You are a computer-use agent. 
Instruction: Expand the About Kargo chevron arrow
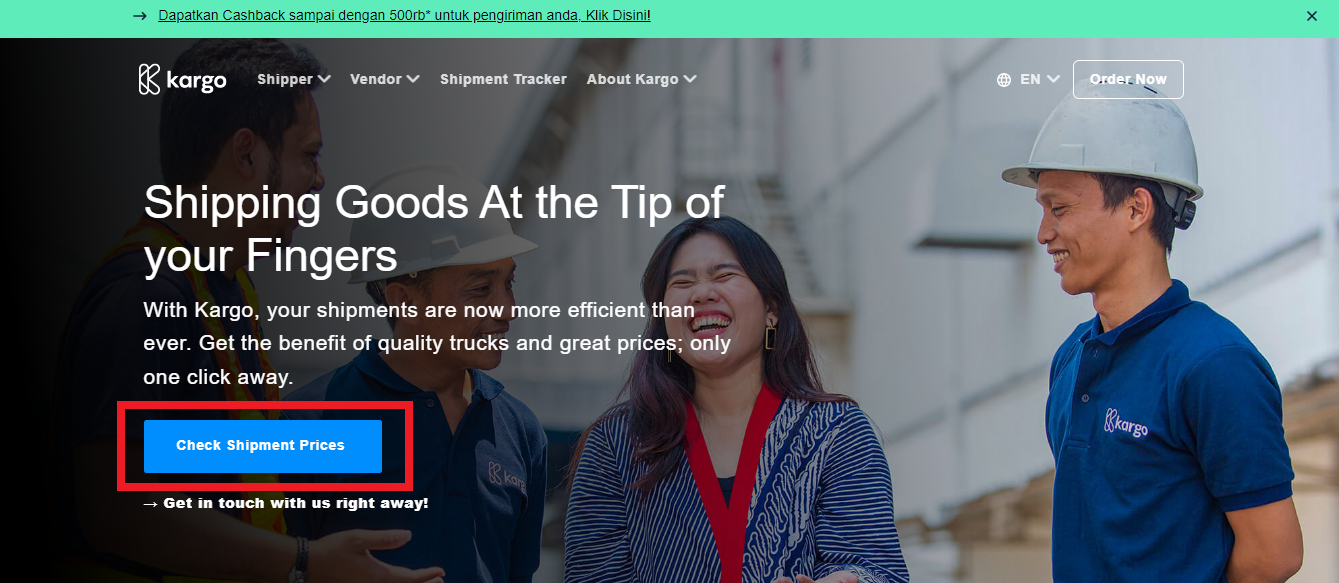click(690, 79)
